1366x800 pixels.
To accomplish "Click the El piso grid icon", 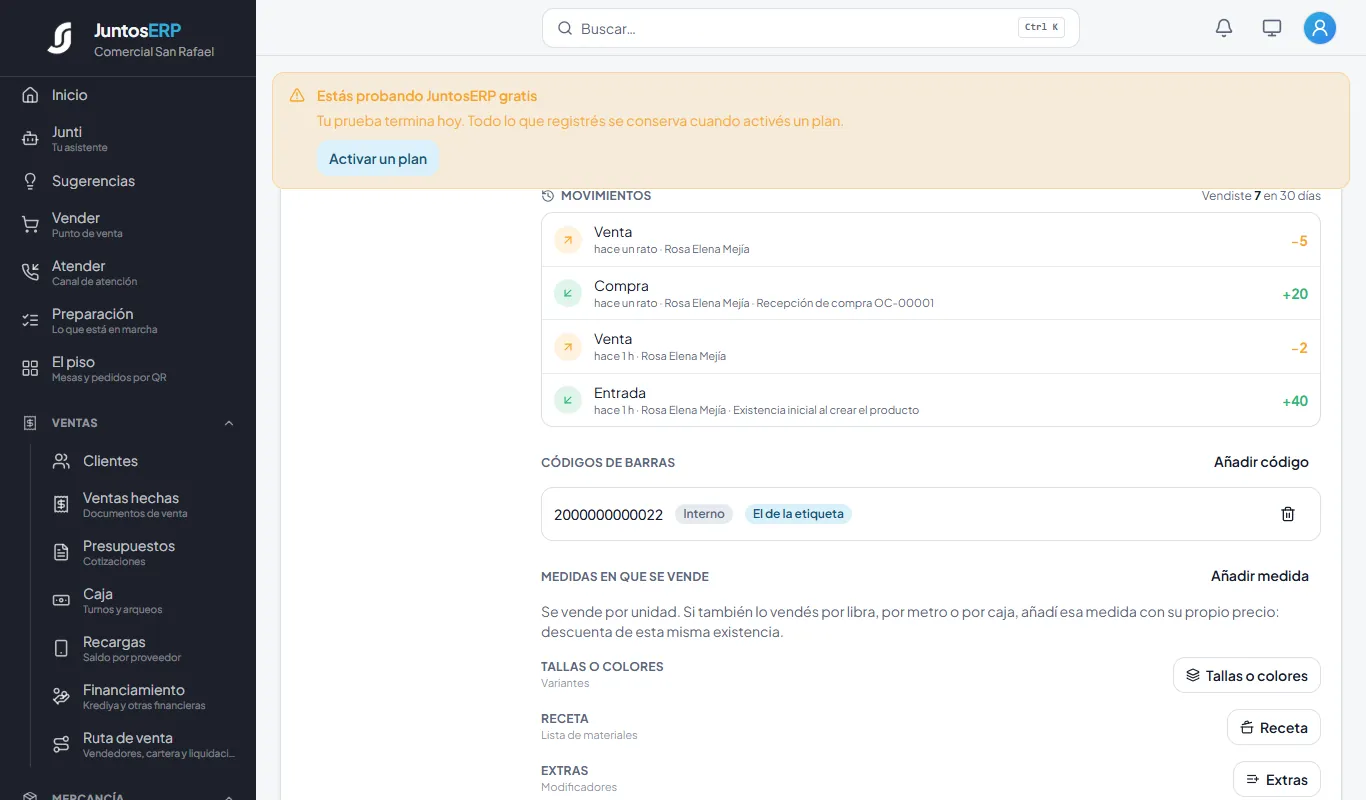I will [x=30, y=369].
